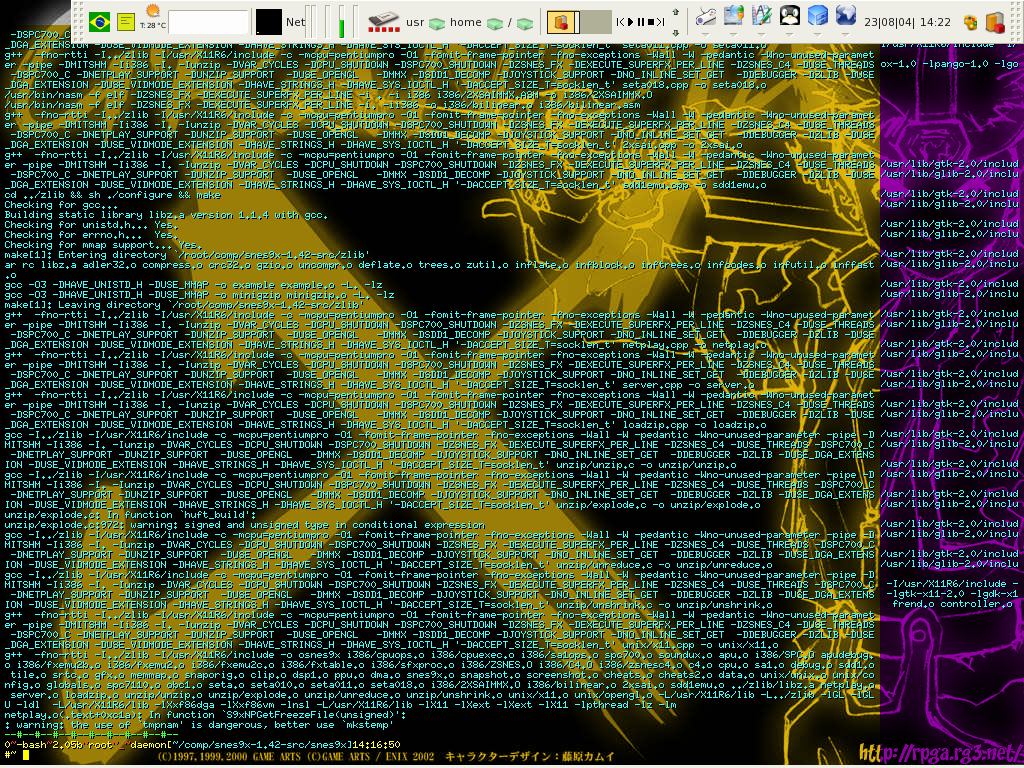Screen dimensions: 1024x768
Task: Click the white text entry field in panel
Action: pyautogui.click(x=208, y=22)
